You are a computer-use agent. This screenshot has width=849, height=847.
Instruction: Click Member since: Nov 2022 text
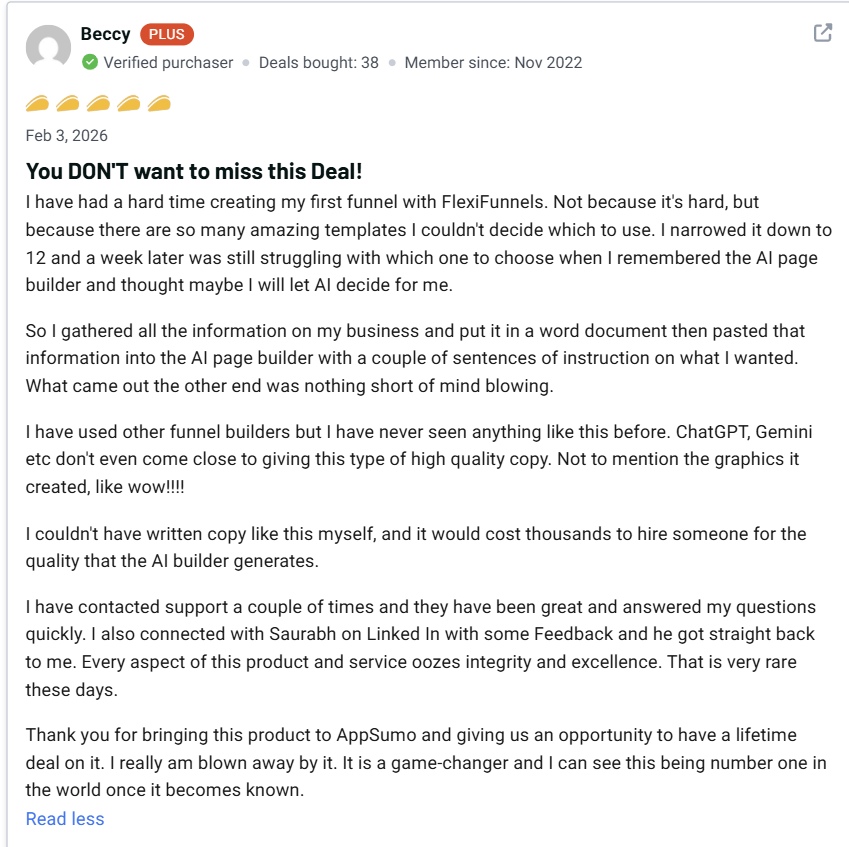coord(492,62)
